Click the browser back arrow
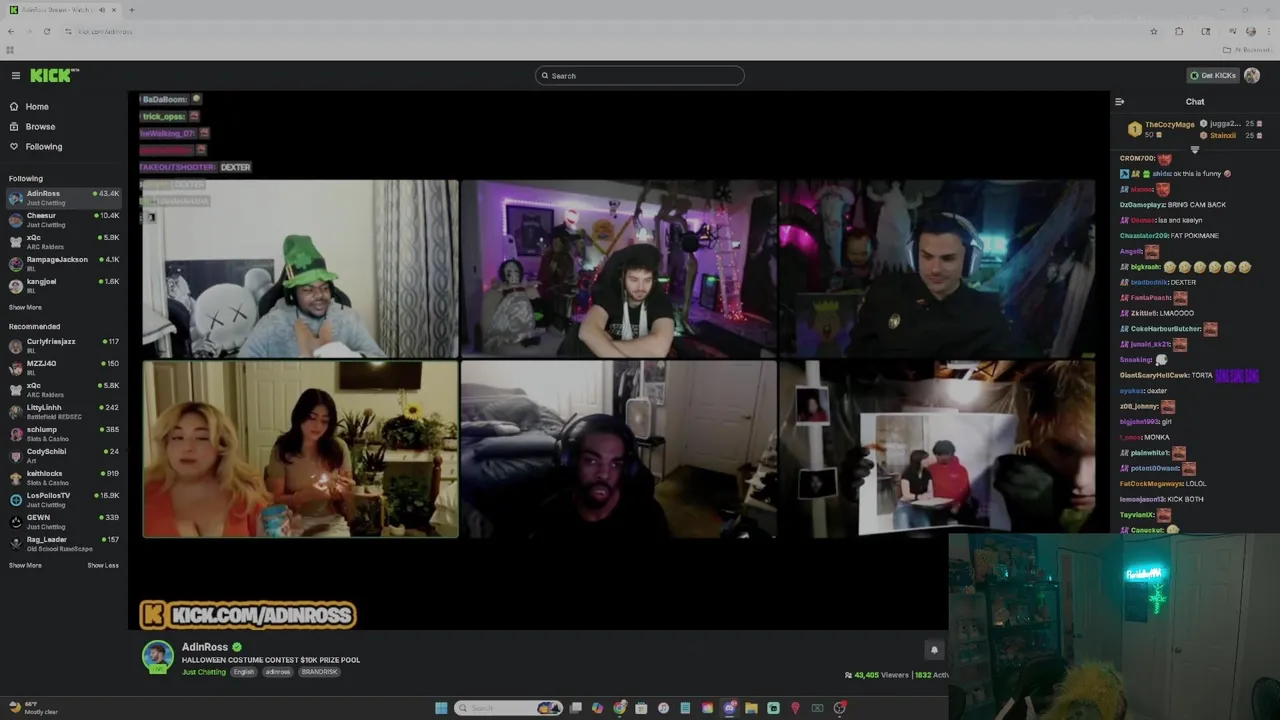Viewport: 1280px width, 720px height. point(11,32)
